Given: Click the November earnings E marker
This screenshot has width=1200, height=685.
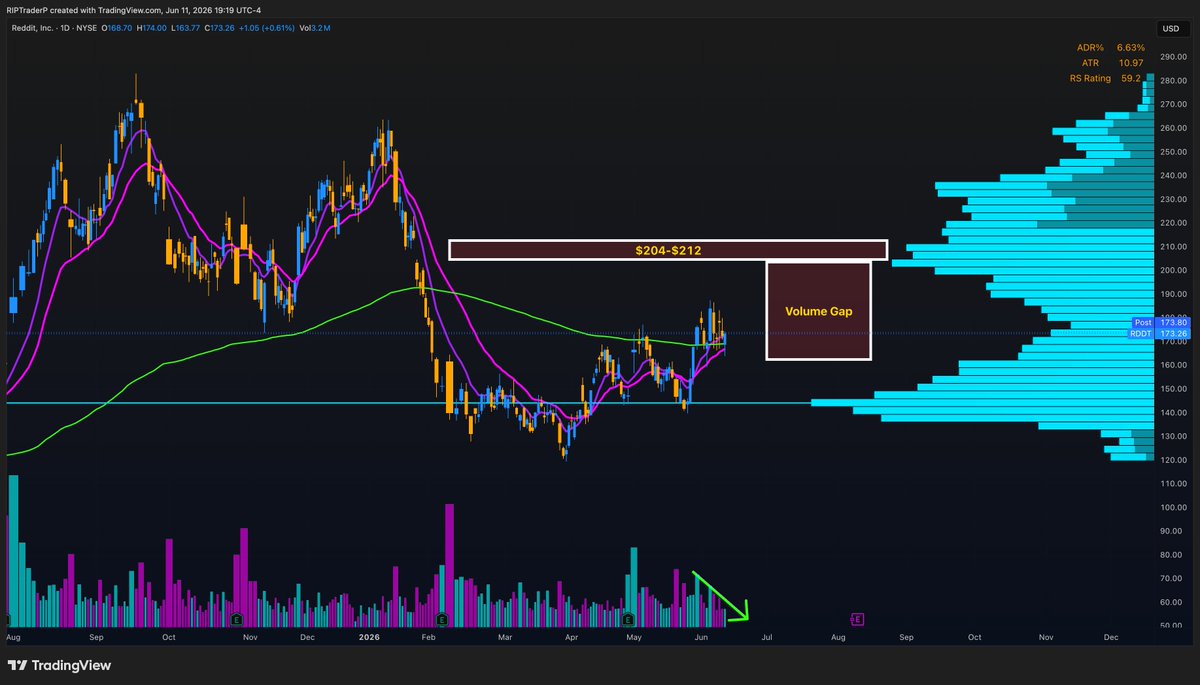Looking at the screenshot, I should click(x=236, y=619).
